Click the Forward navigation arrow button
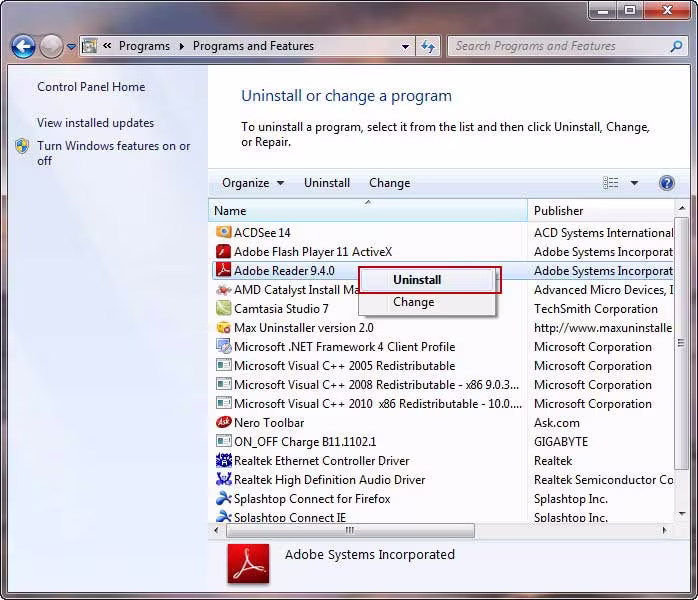 click(51, 46)
